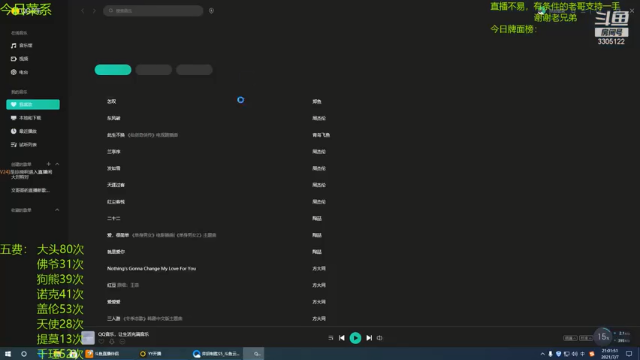
Task: Click the listen-recognition icon beside search
Action: [x=211, y=11]
